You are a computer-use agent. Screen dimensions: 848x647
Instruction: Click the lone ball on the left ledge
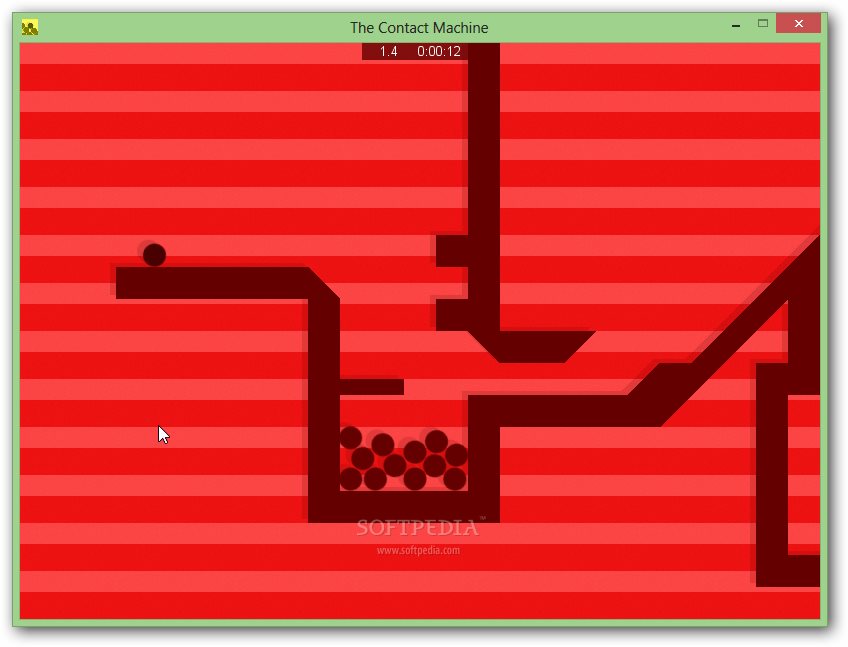click(154, 255)
